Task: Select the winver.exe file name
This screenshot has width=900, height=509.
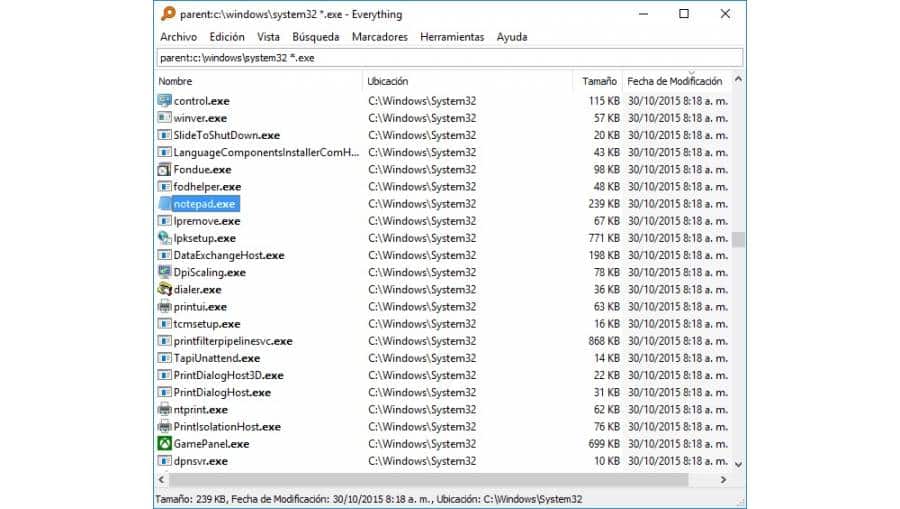Action: click(x=200, y=118)
